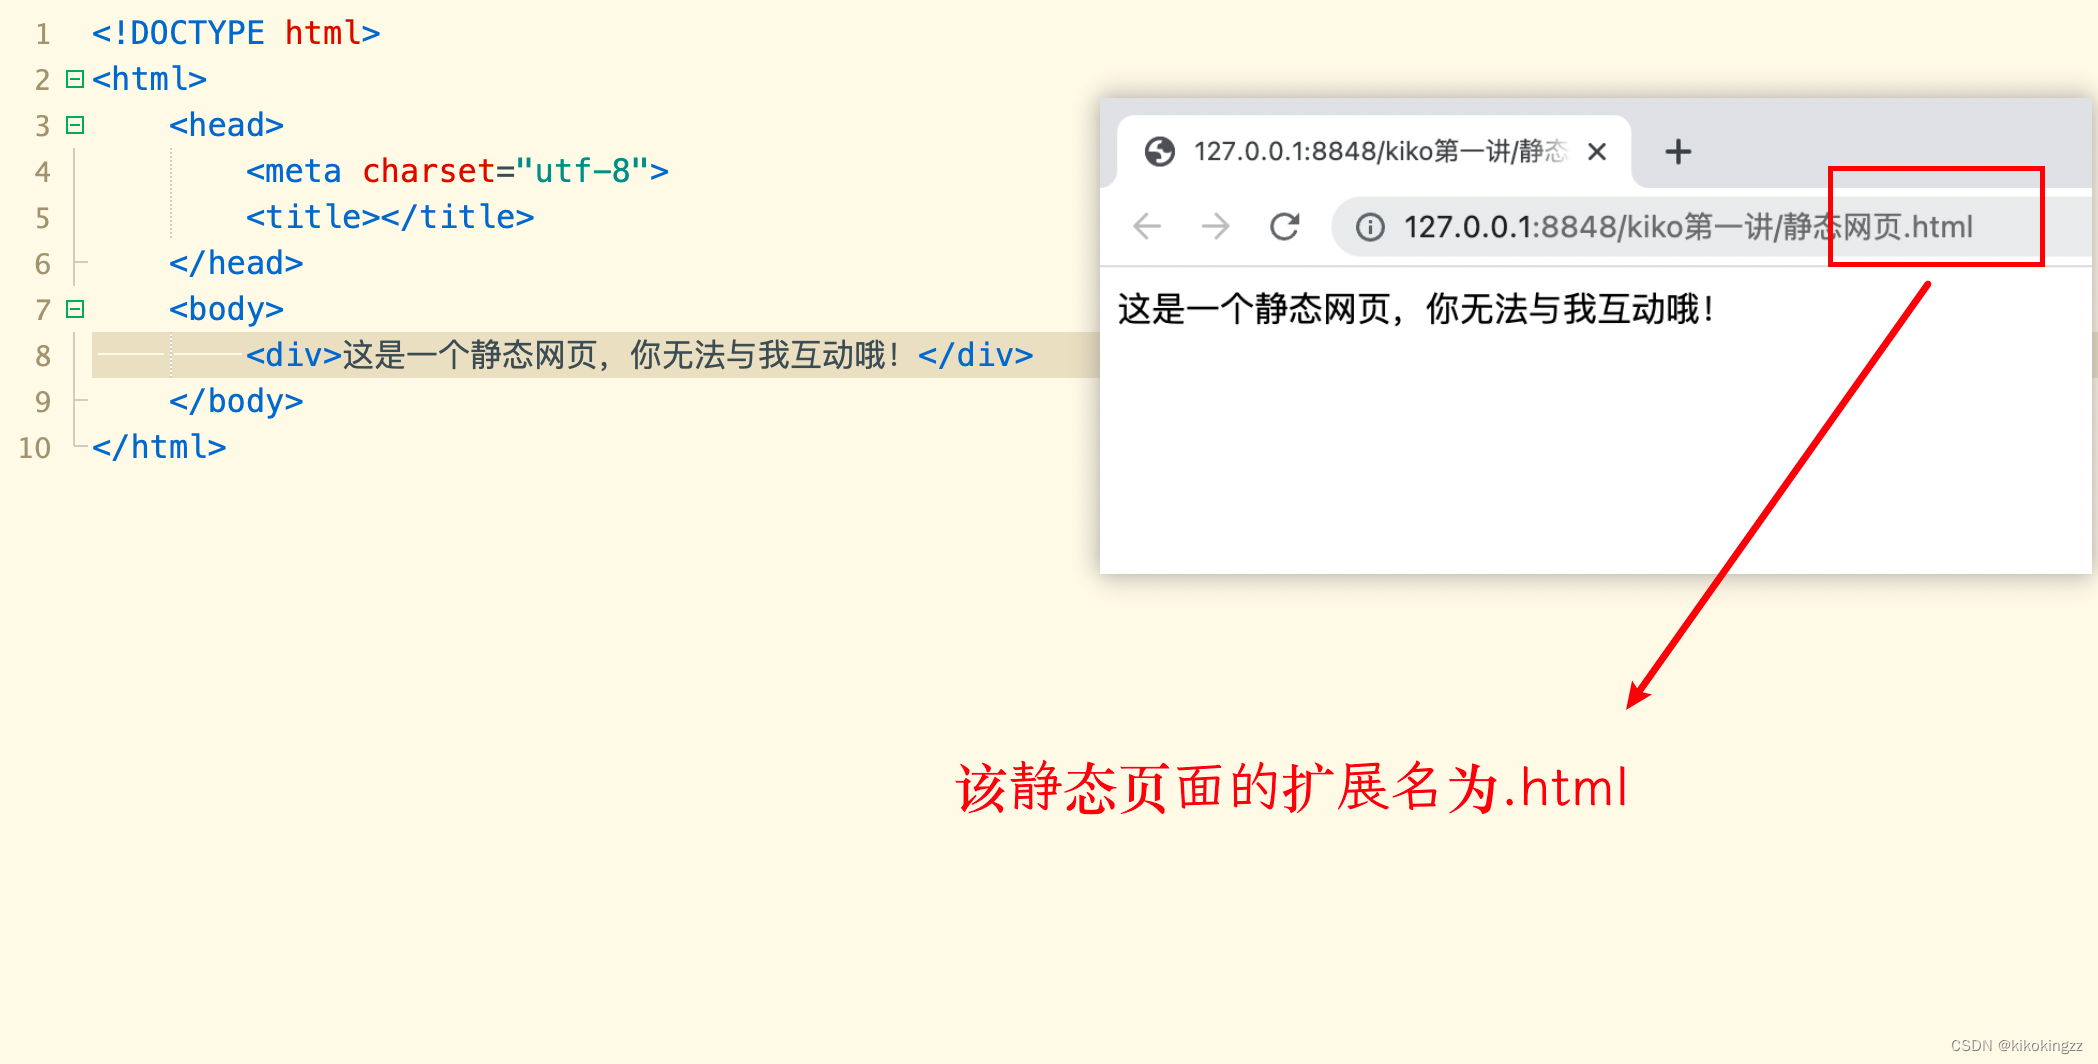The height and width of the screenshot is (1064, 2098).
Task: Collapse the body tag fold on line 7
Action: (x=75, y=309)
